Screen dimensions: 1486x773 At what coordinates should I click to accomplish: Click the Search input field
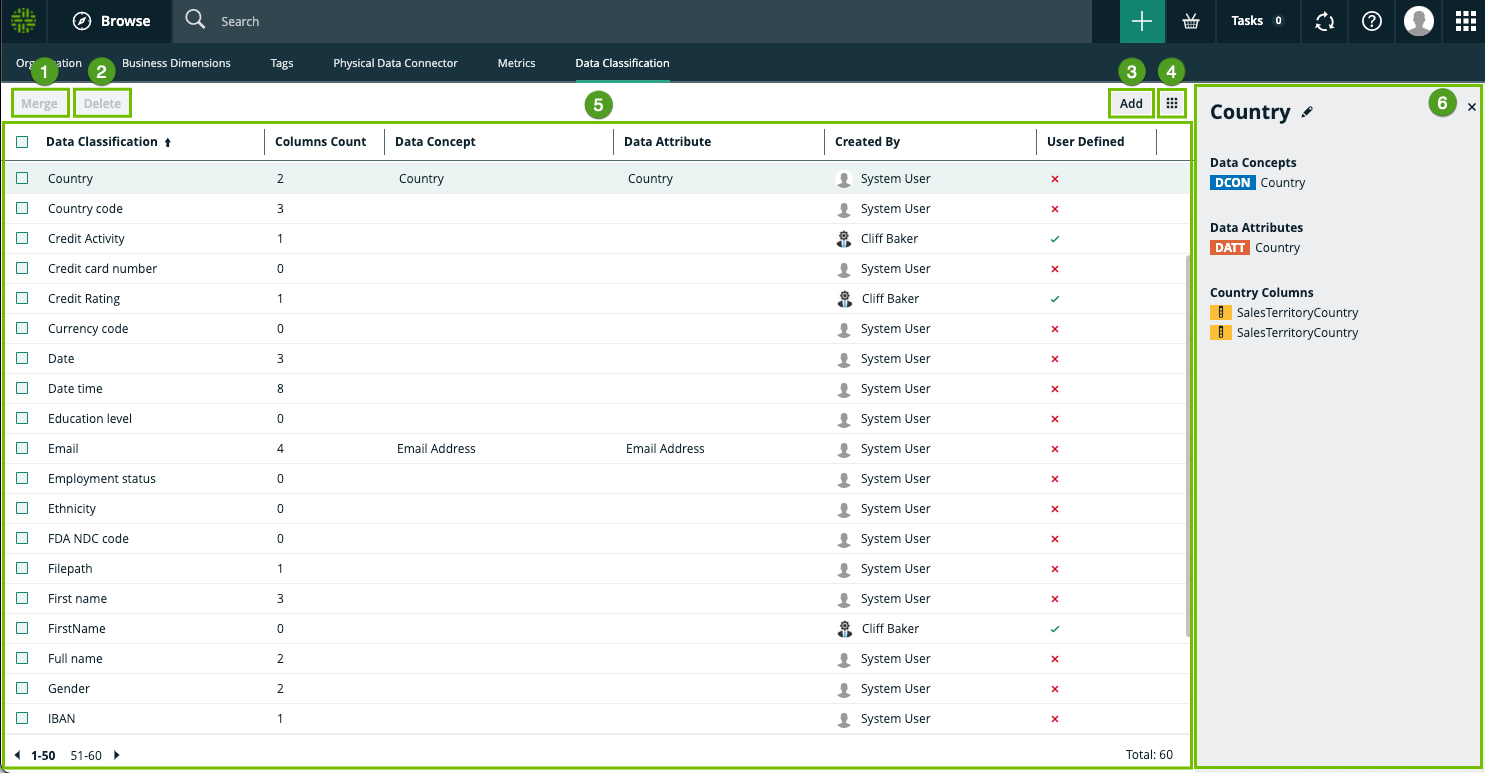640,21
